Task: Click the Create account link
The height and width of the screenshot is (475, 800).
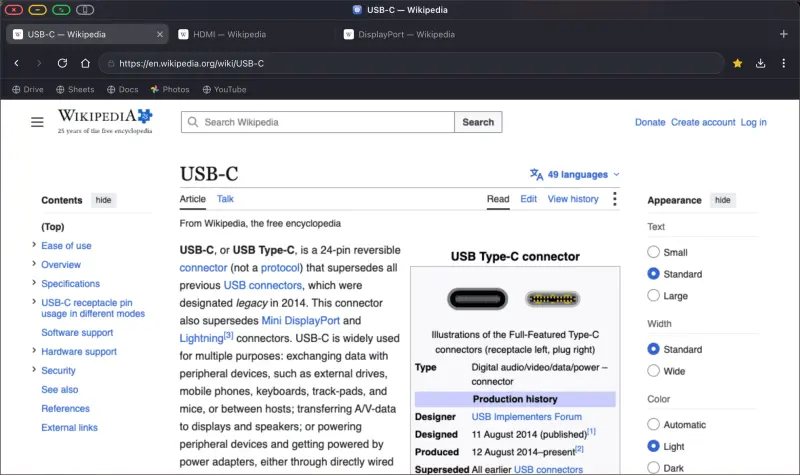Action: click(703, 122)
